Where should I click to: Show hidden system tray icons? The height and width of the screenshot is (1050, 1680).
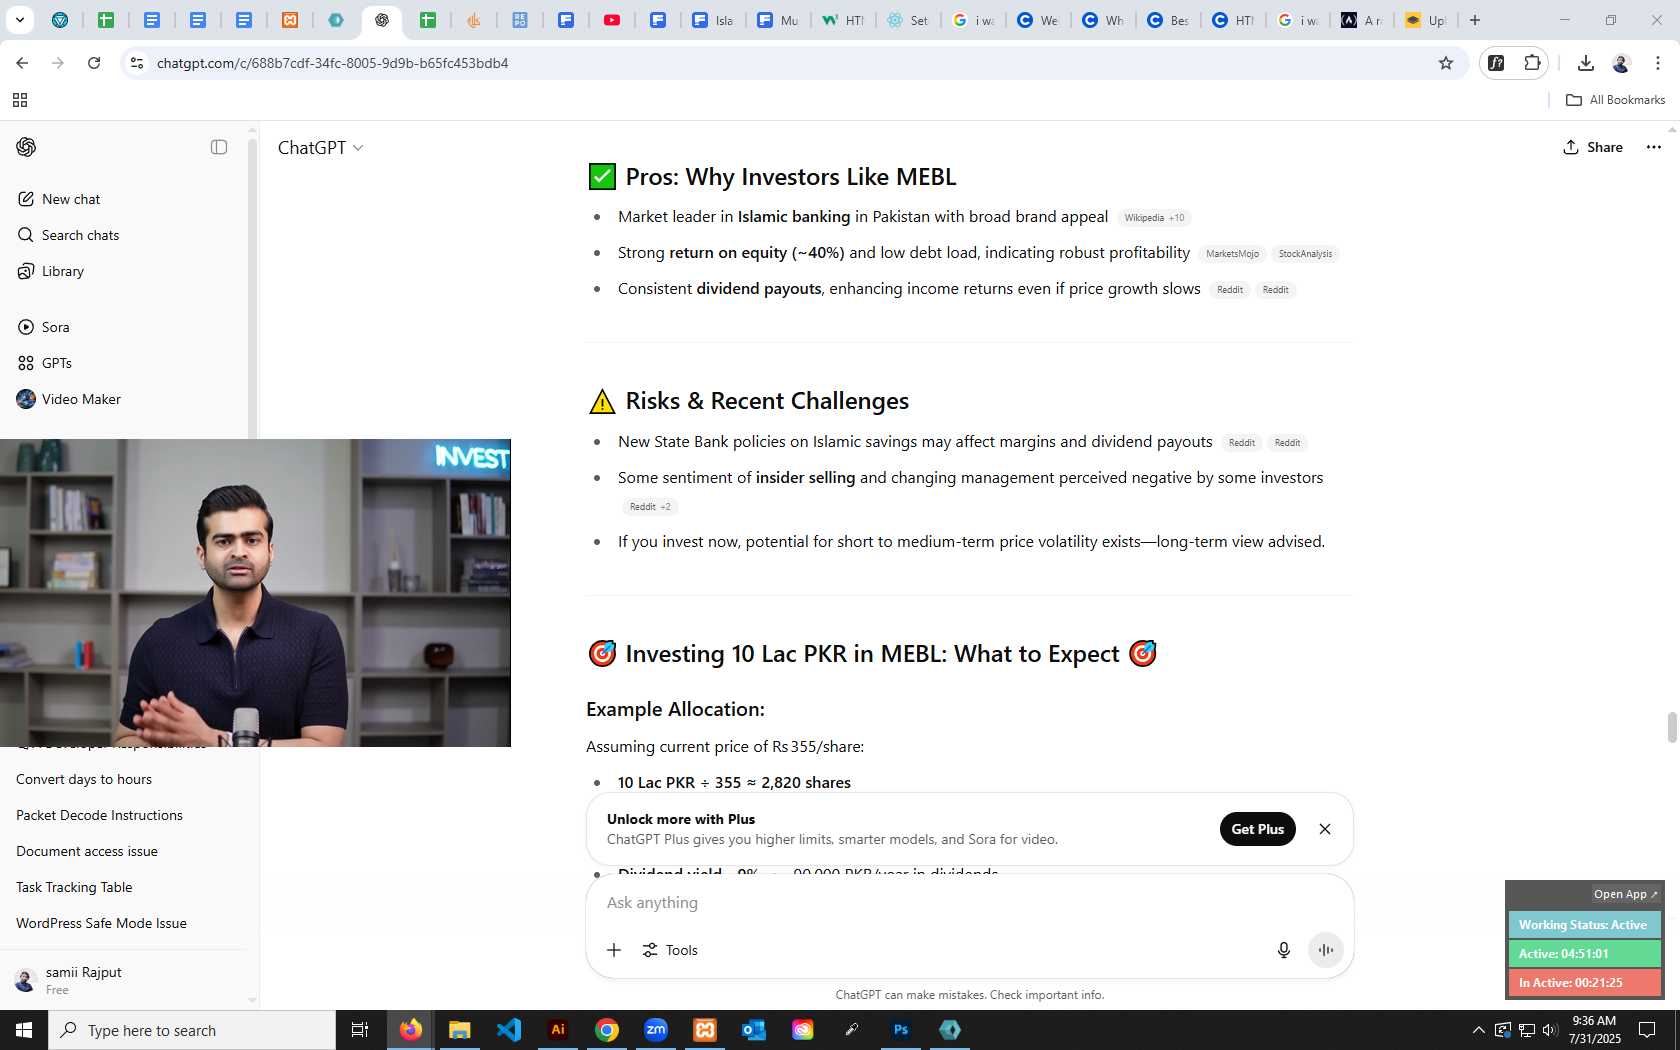coord(1478,1030)
